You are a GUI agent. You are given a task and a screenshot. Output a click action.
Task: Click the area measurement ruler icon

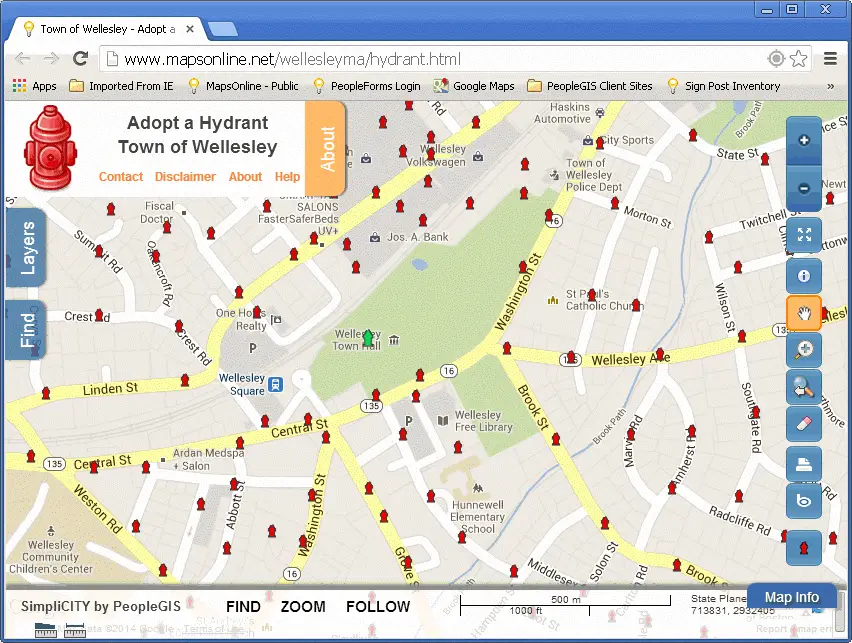(45, 630)
